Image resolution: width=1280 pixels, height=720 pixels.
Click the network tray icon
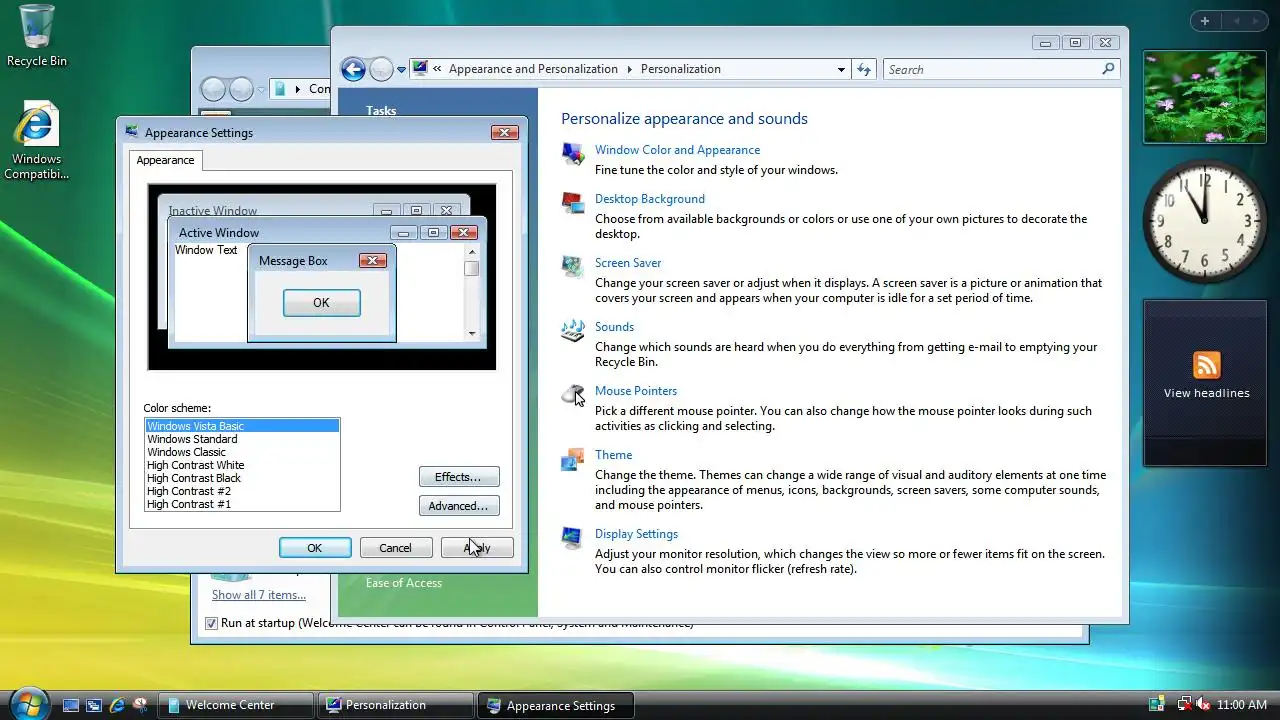pyautogui.click(x=1183, y=705)
